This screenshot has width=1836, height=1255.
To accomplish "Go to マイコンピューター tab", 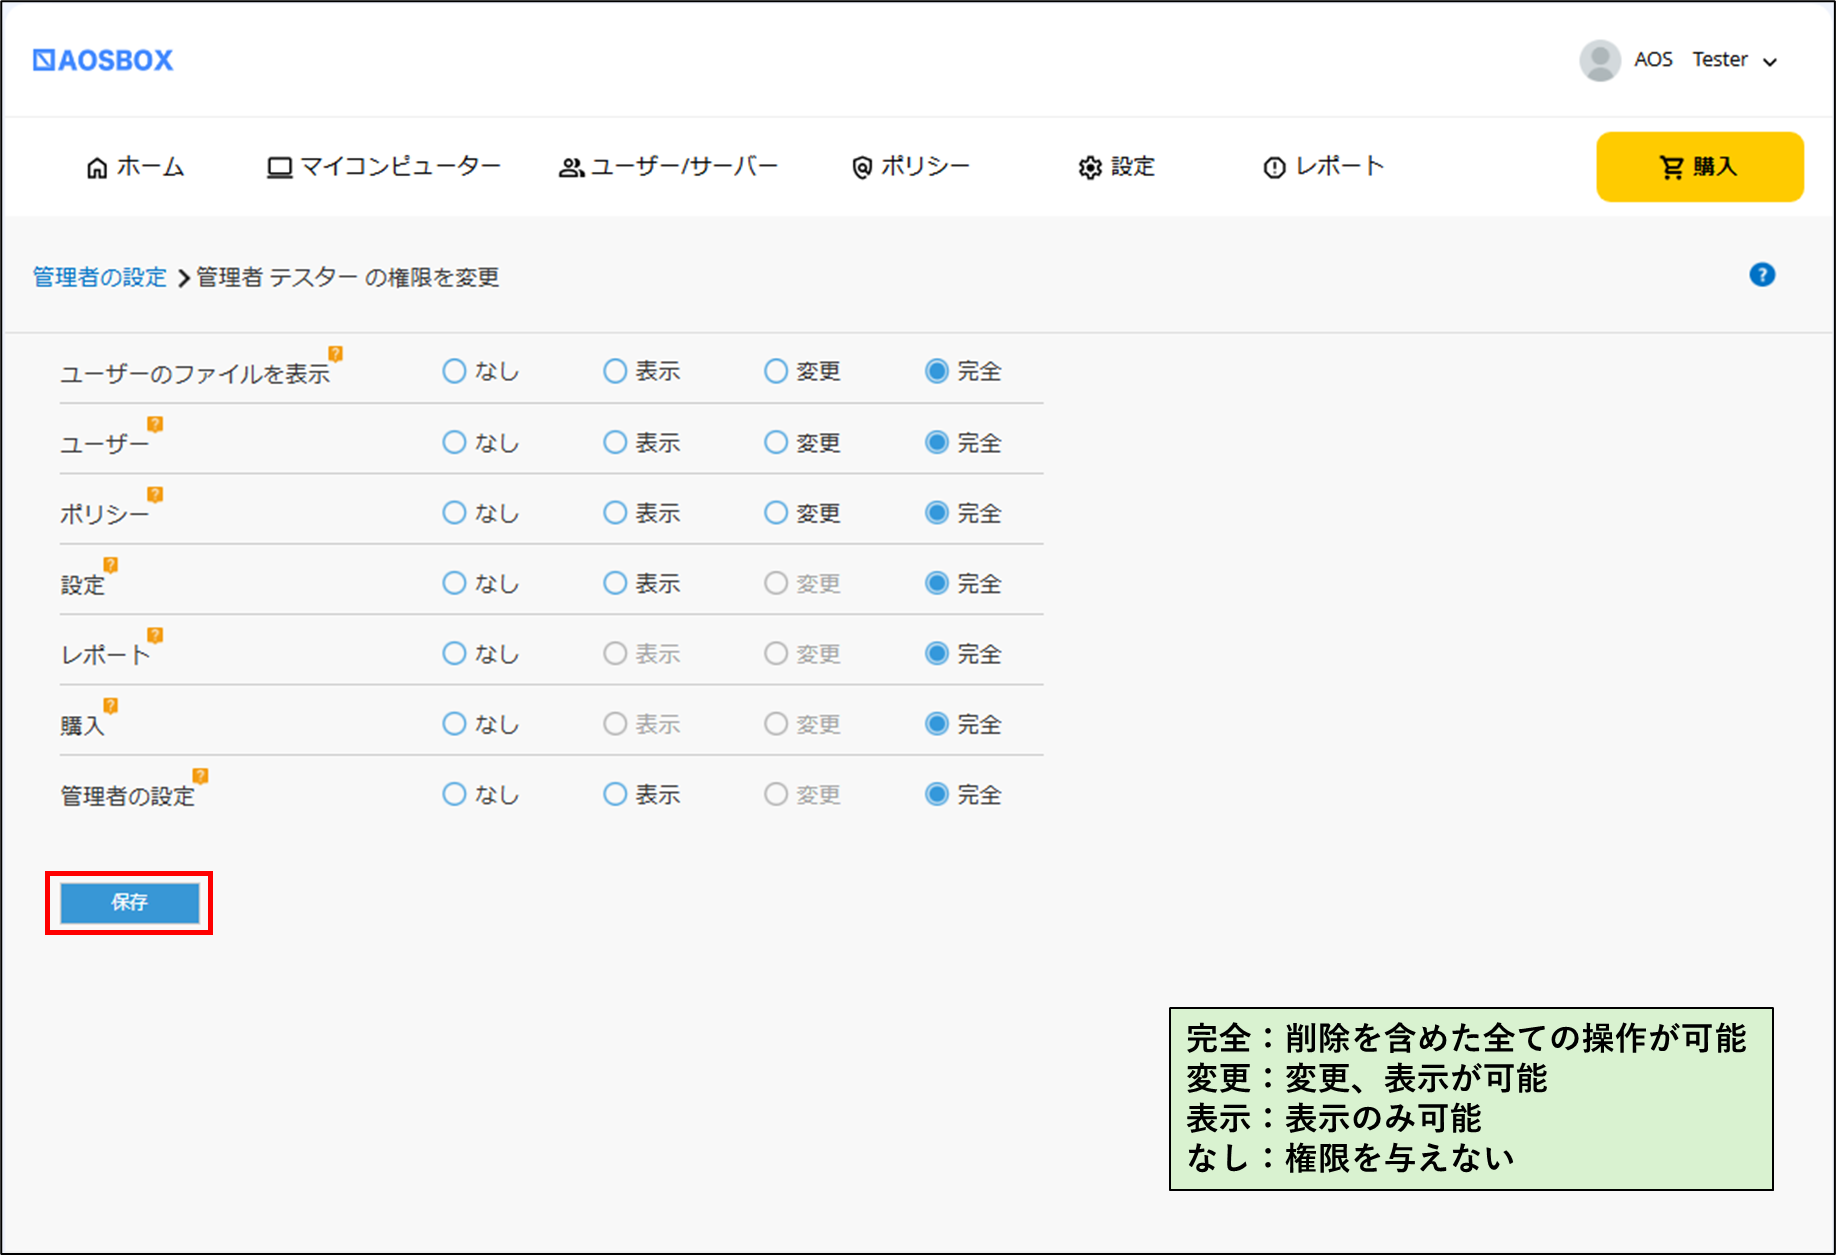I will click(383, 167).
